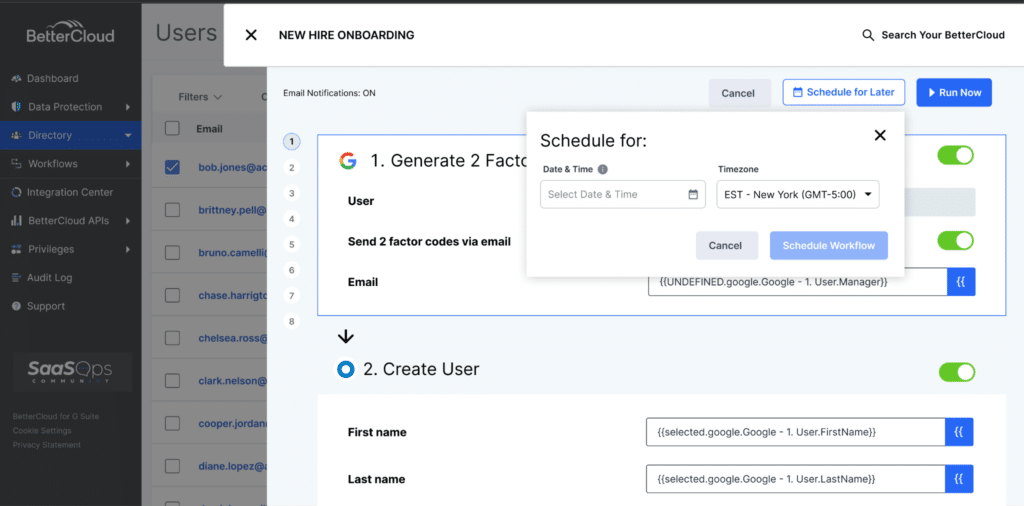Viewport: 1024px width, 506px height.
Task: Click the Select Date & Time field
Action: [x=622, y=195]
